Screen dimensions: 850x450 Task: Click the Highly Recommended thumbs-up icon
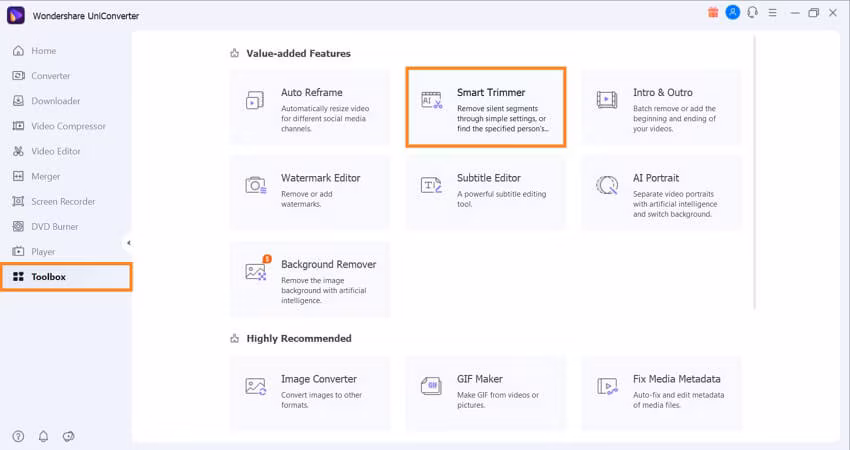click(x=234, y=338)
